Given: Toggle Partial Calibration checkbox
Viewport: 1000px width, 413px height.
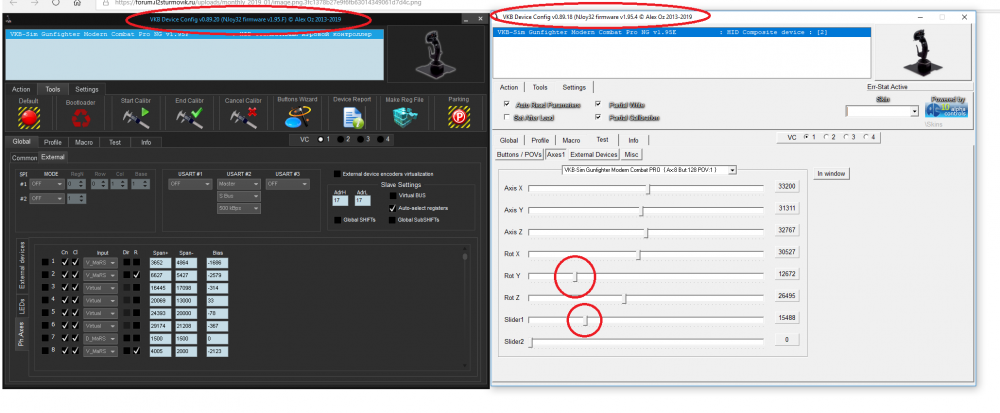Looking at the screenshot, I should [598, 117].
